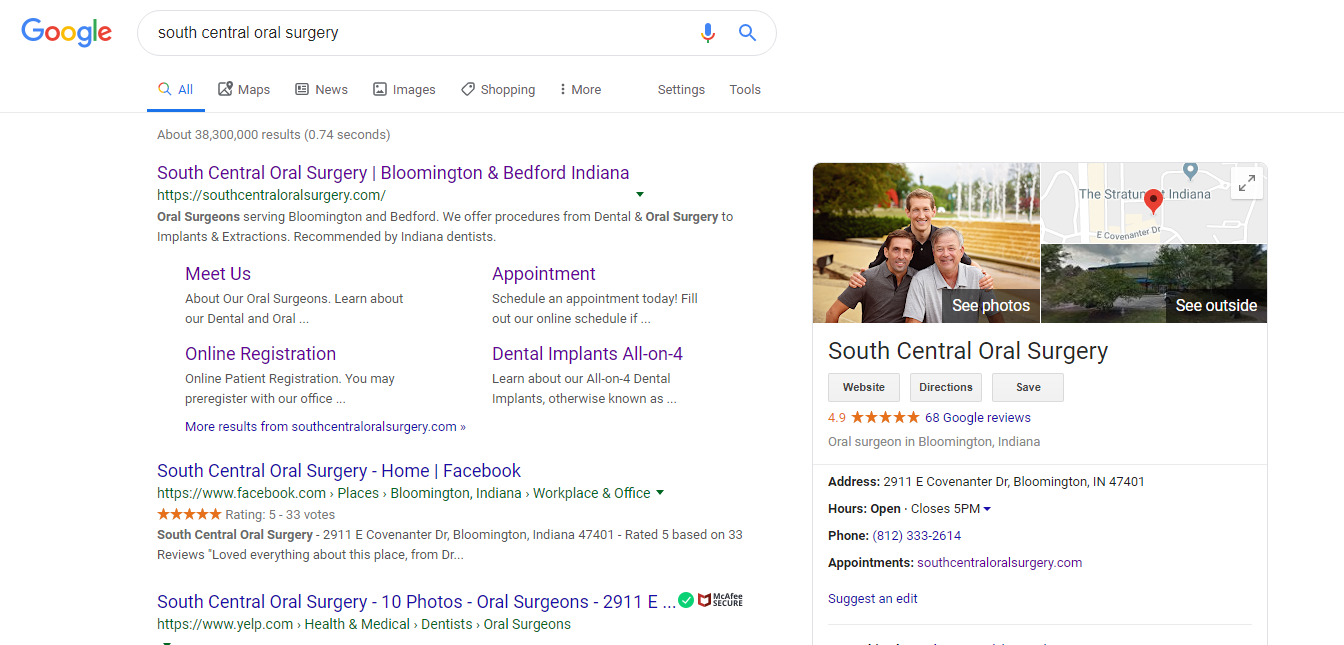Open 68 Google reviews link

click(978, 418)
